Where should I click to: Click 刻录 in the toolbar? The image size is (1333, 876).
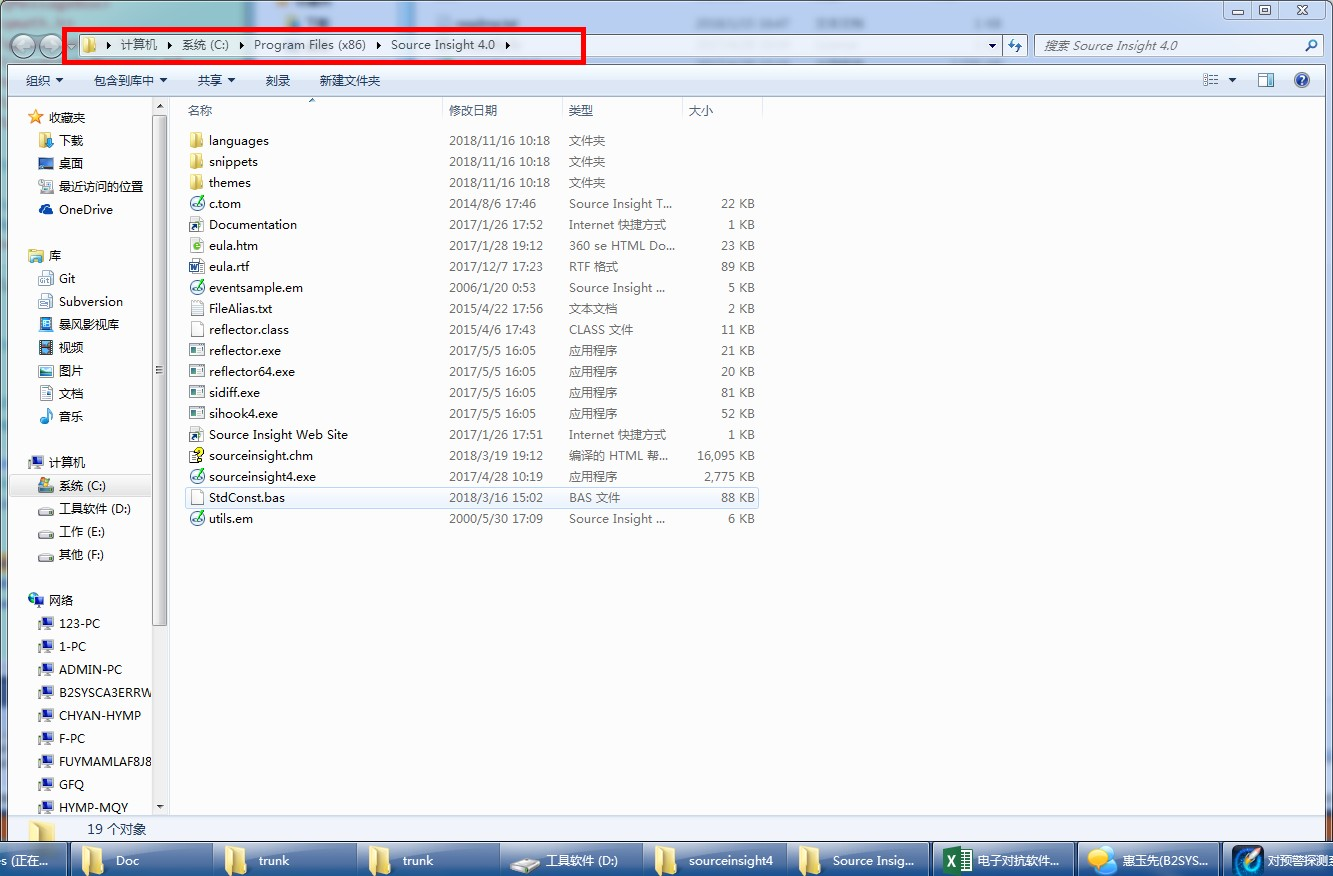tap(278, 80)
